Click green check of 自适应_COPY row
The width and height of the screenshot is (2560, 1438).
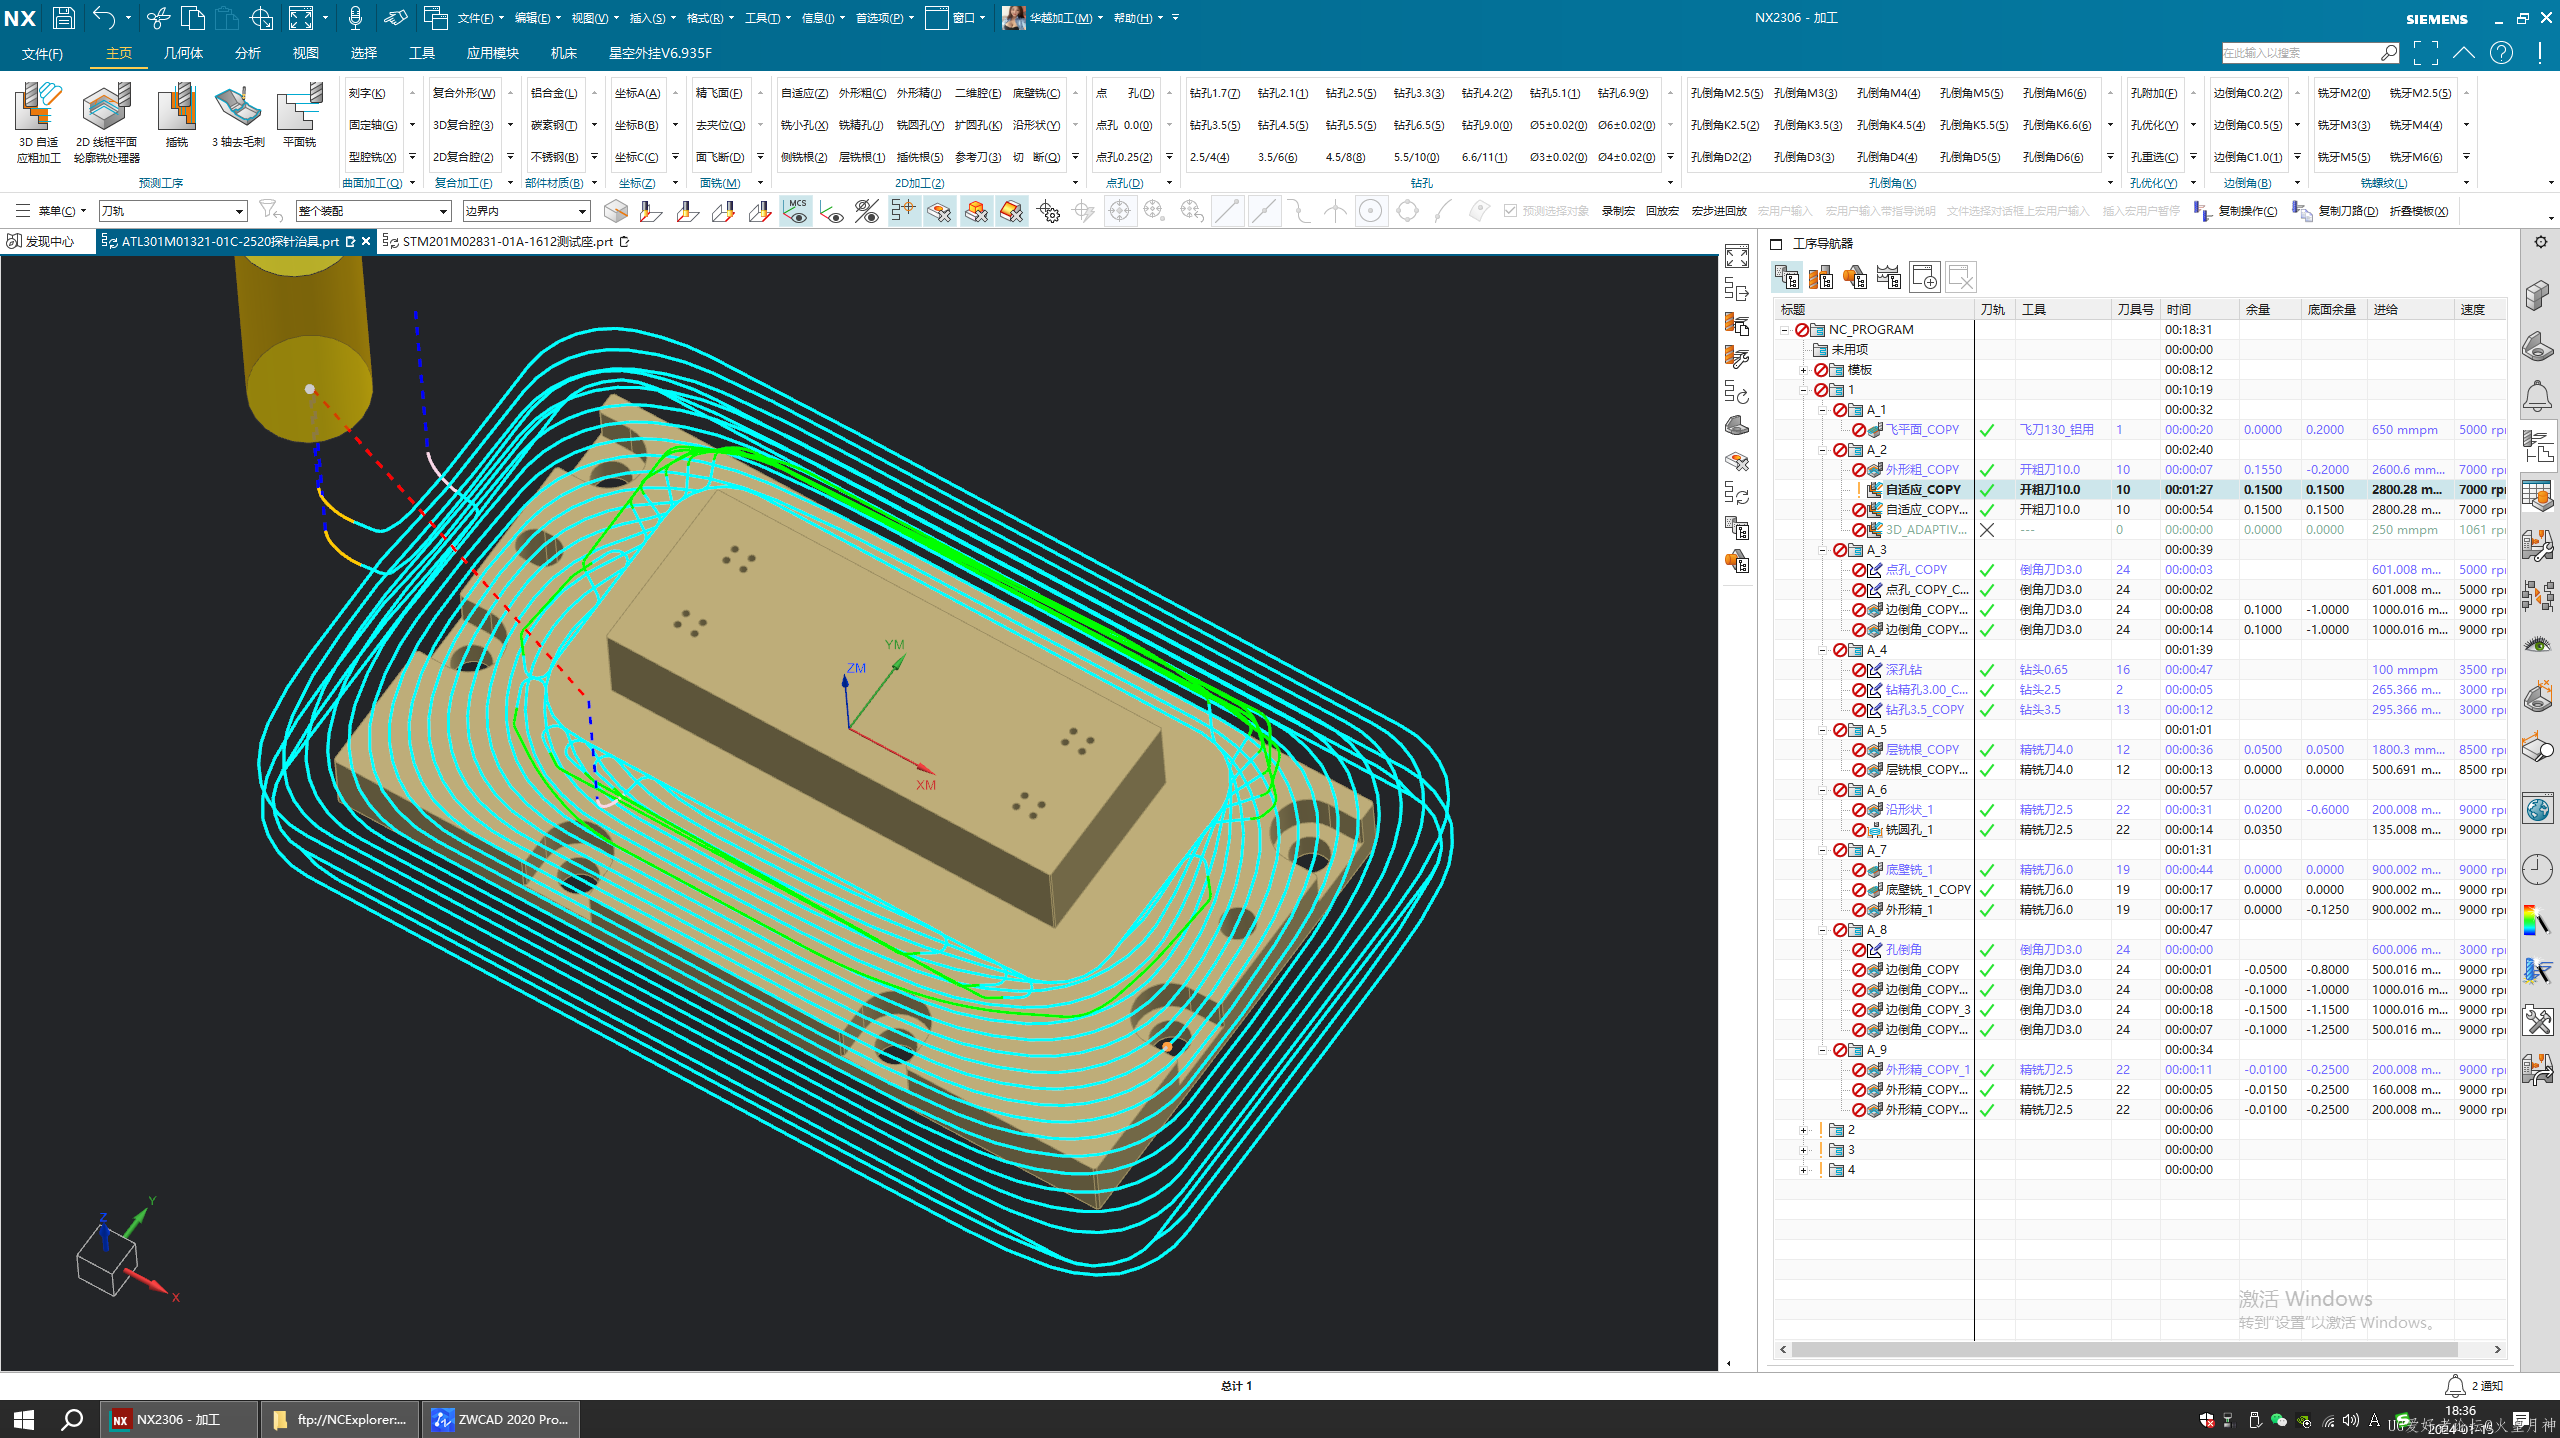(x=1987, y=490)
